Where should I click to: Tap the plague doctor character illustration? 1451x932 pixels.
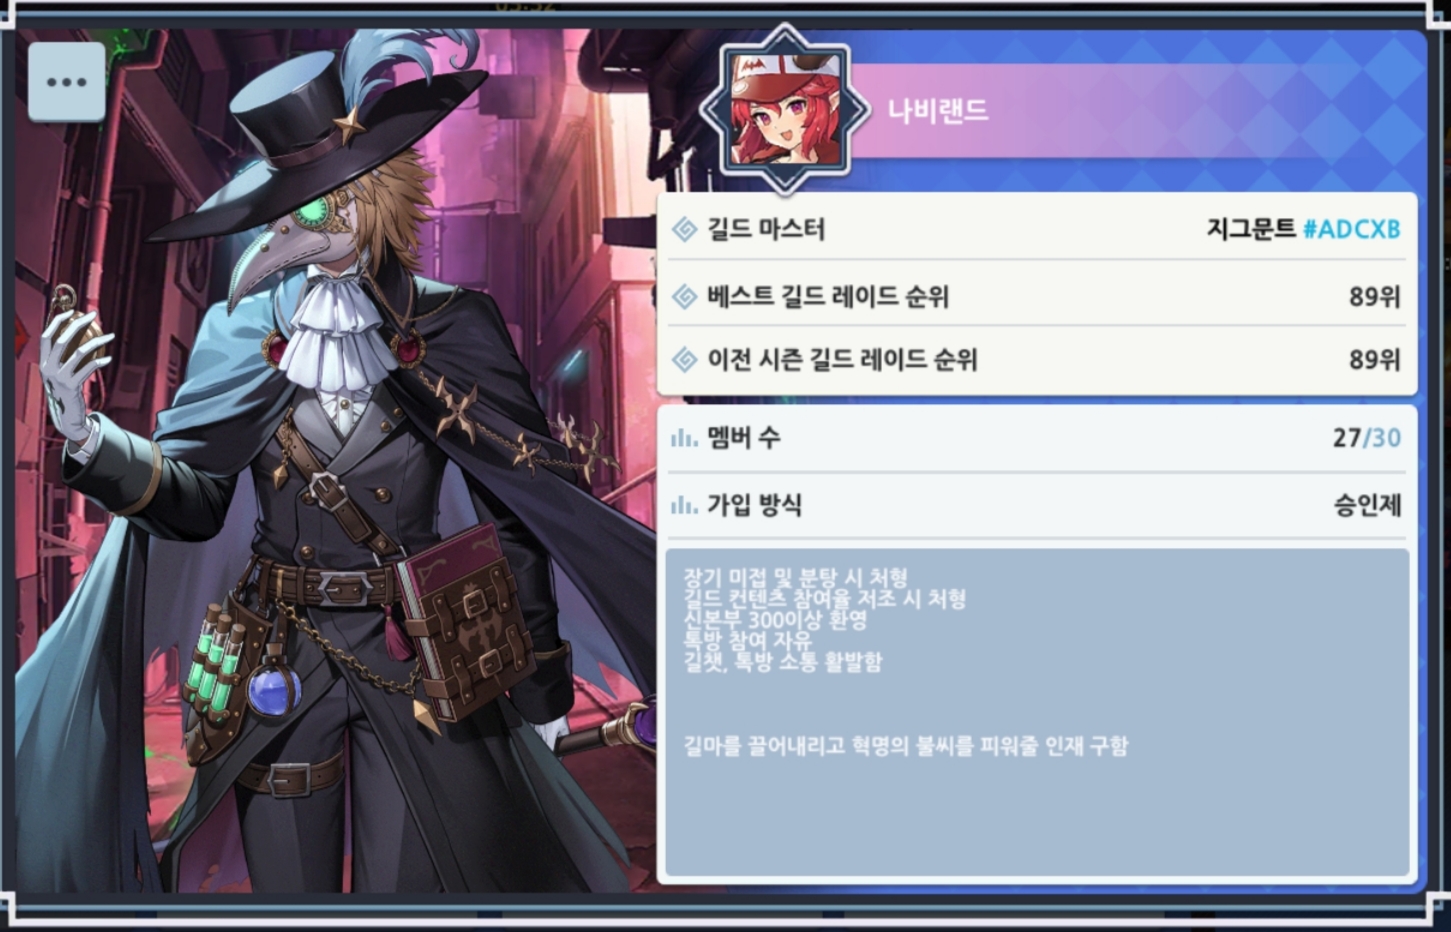pos(340,470)
